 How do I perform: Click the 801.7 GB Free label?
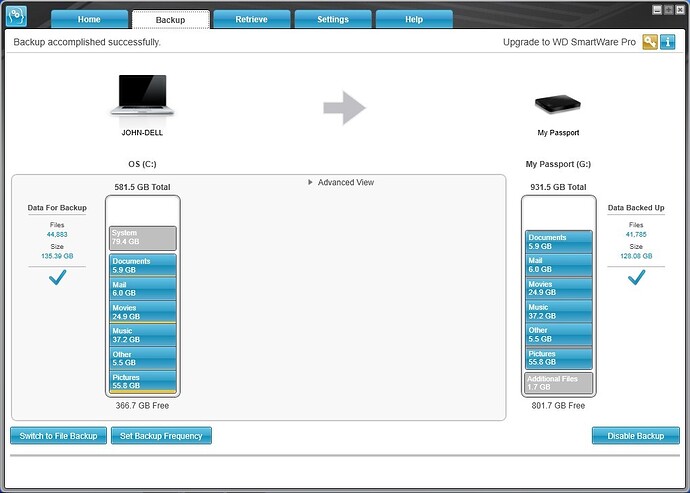tap(558, 405)
